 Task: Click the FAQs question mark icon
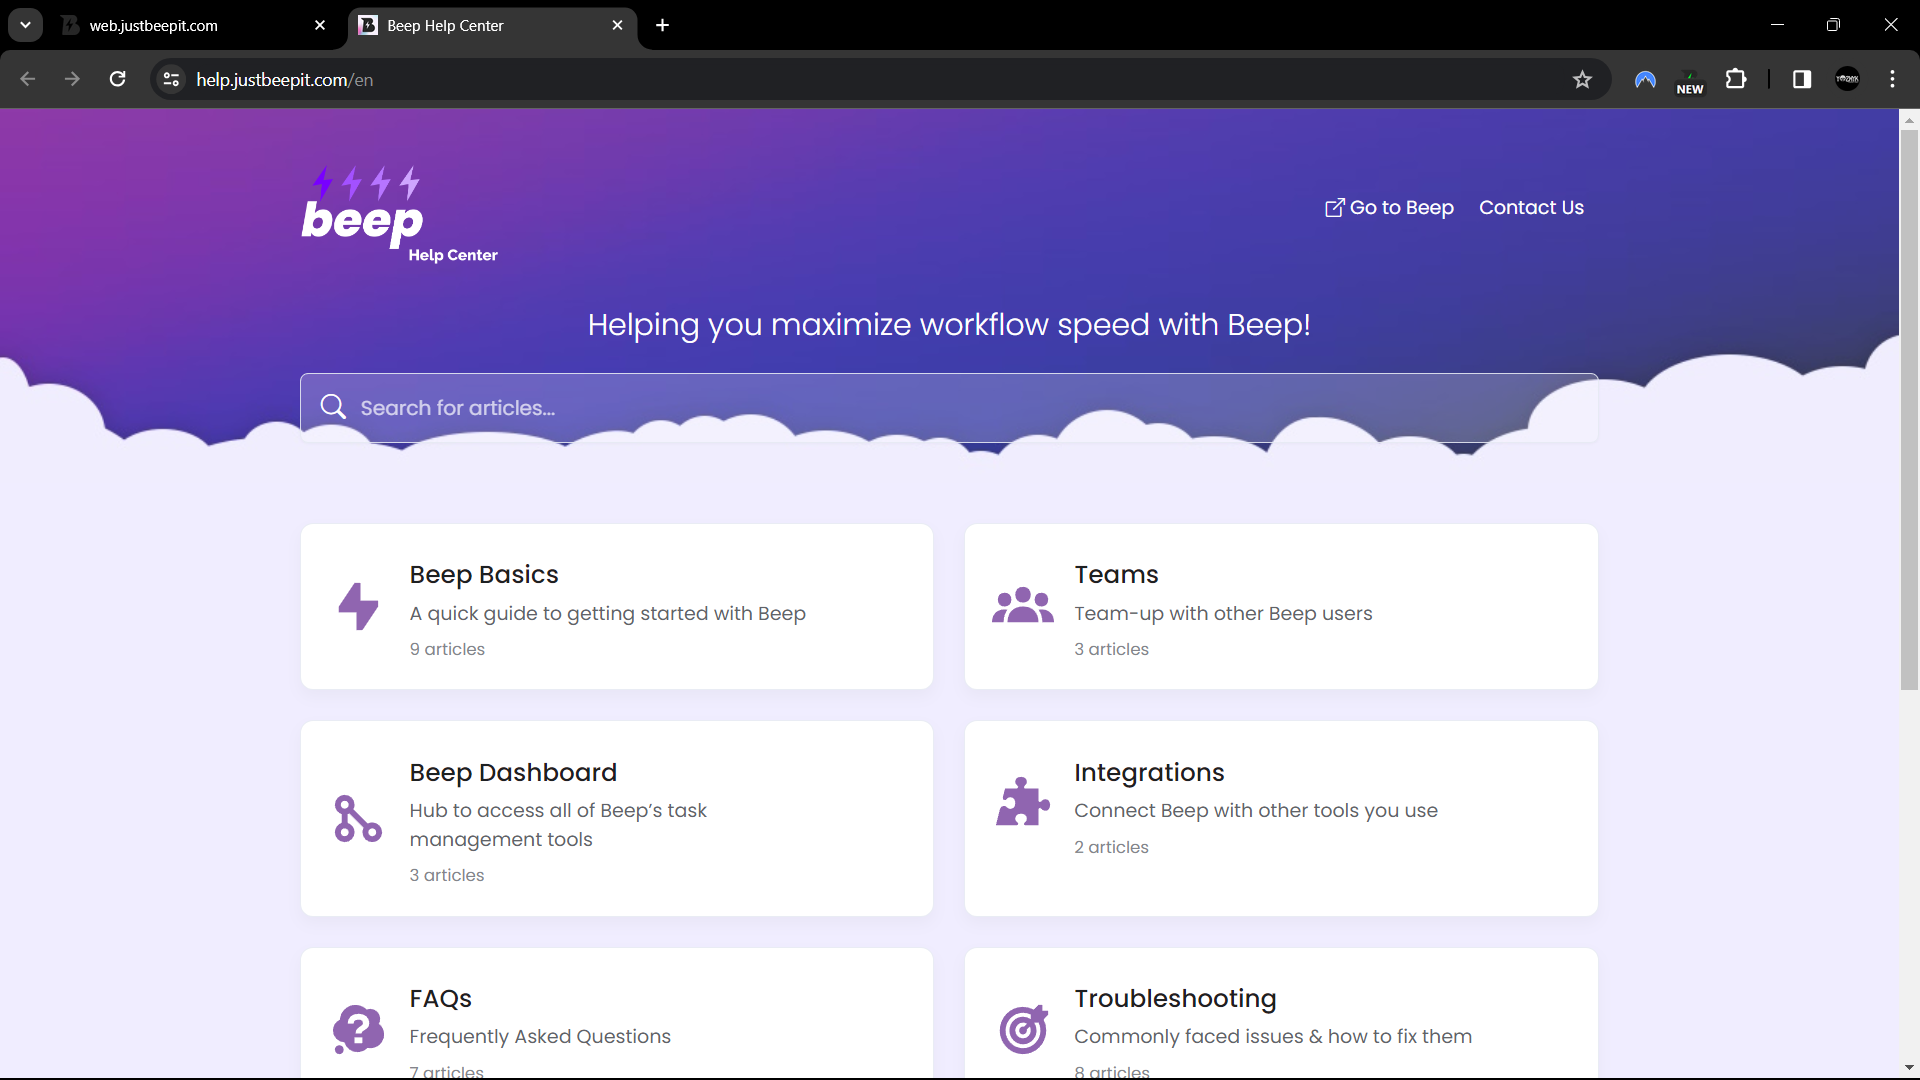(358, 1029)
